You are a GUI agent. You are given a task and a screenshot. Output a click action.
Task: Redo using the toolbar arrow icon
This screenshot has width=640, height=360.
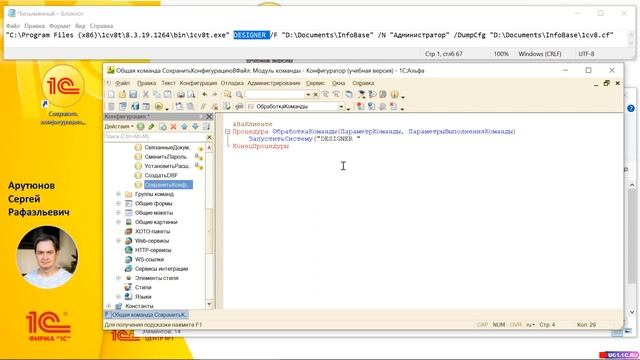click(215, 95)
